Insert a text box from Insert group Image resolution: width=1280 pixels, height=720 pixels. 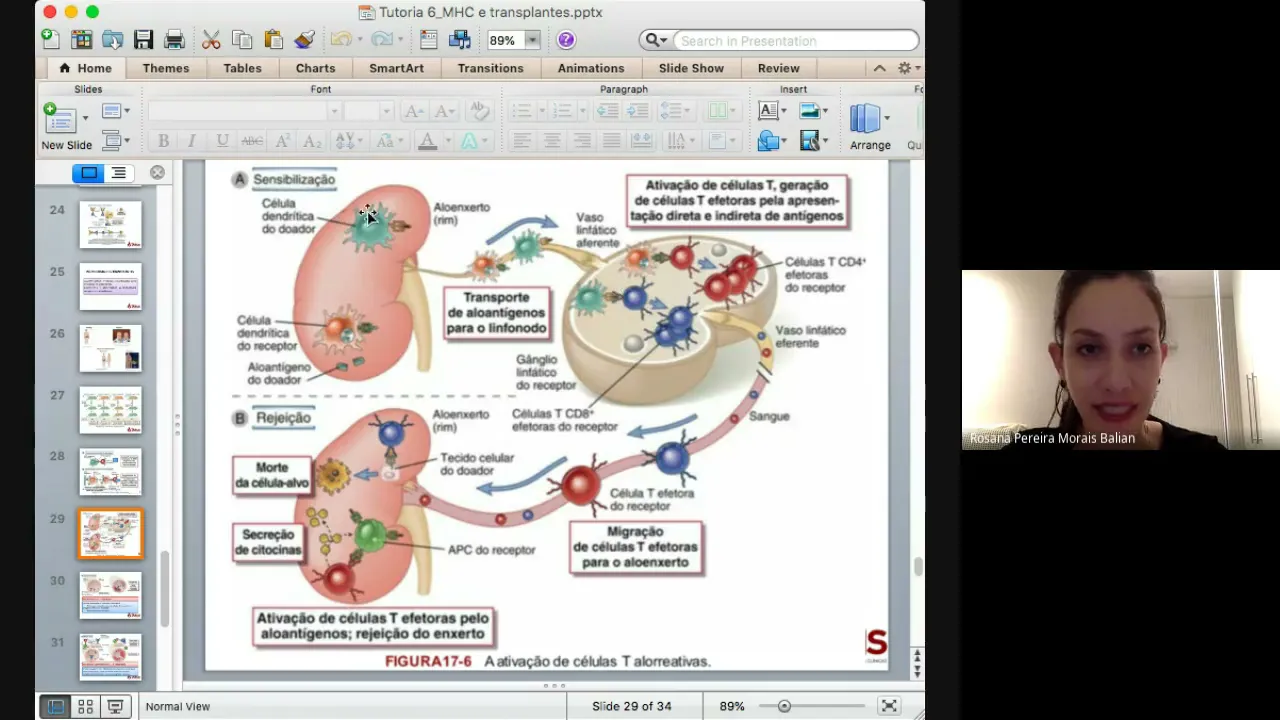(x=769, y=111)
